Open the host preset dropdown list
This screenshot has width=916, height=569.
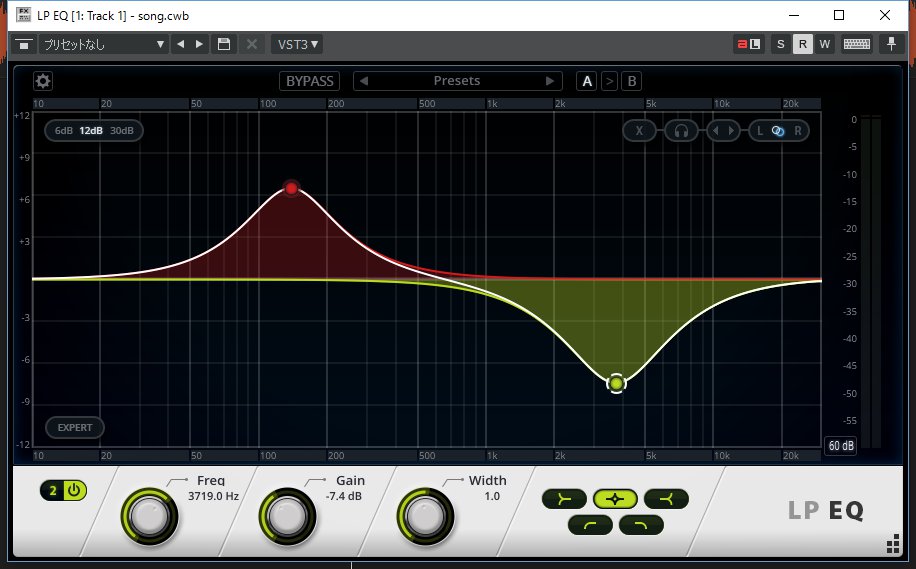click(x=103, y=44)
